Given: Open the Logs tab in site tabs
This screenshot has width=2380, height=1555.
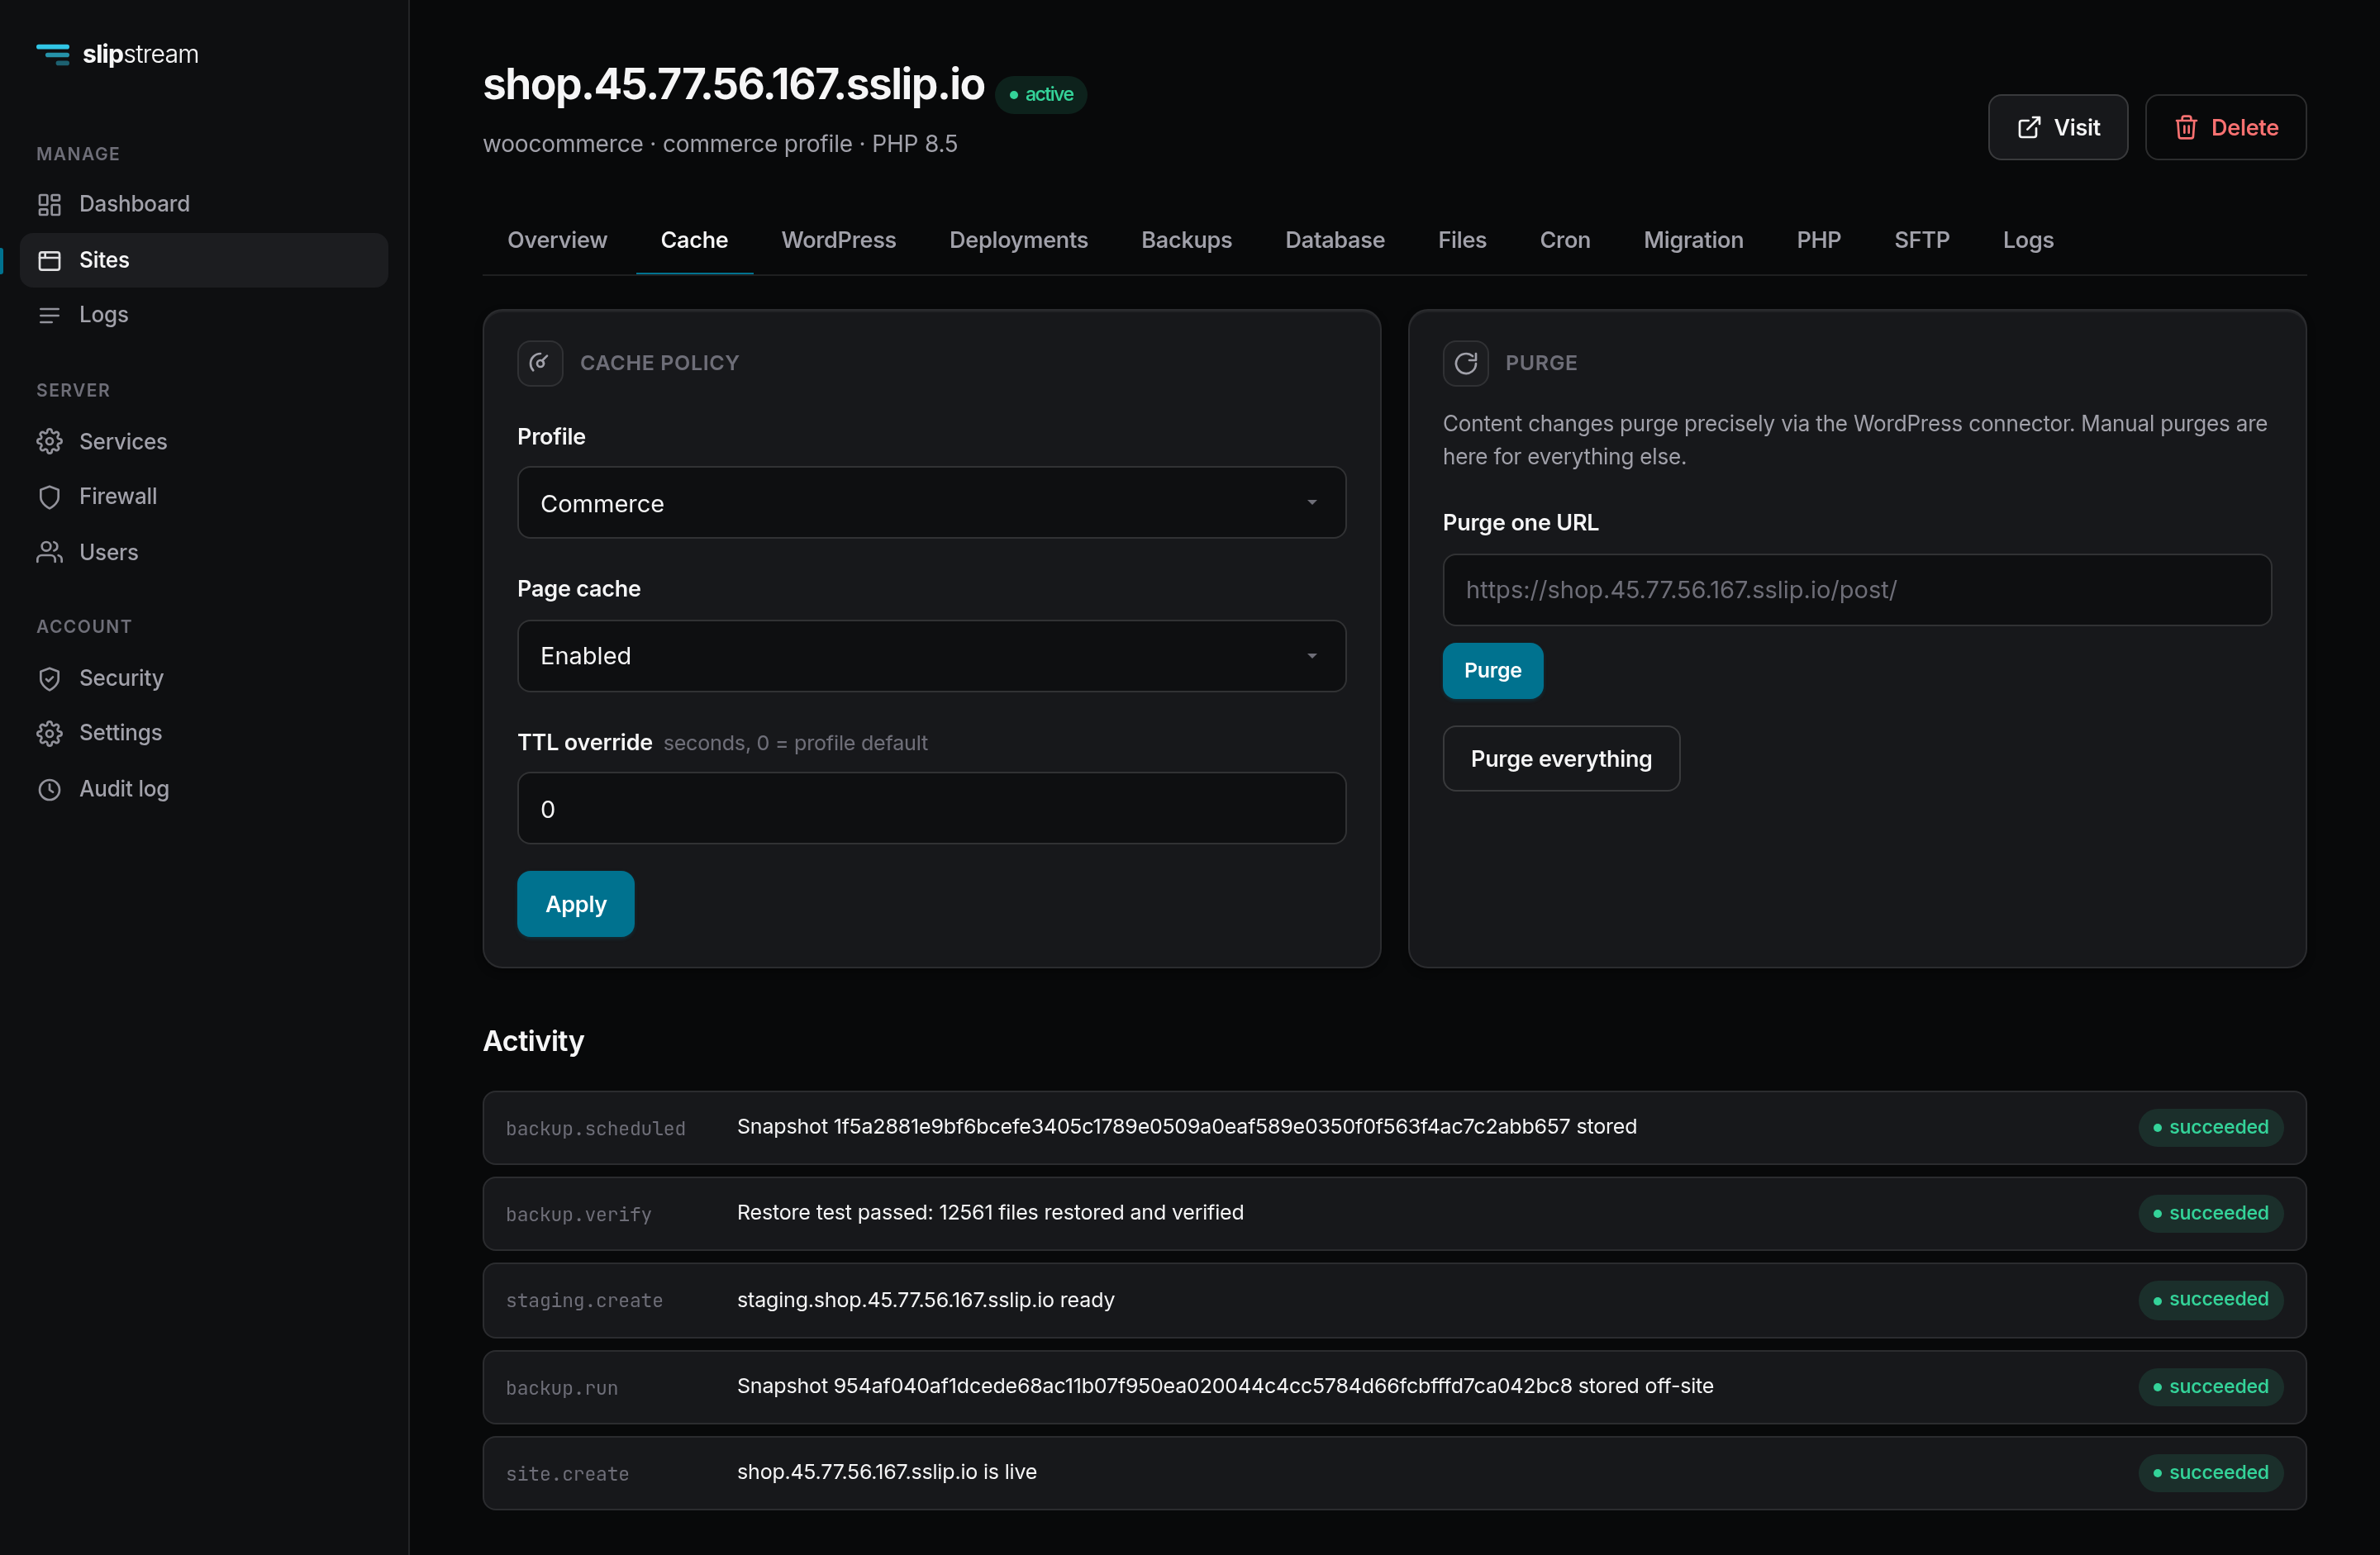Looking at the screenshot, I should pos(2027,240).
